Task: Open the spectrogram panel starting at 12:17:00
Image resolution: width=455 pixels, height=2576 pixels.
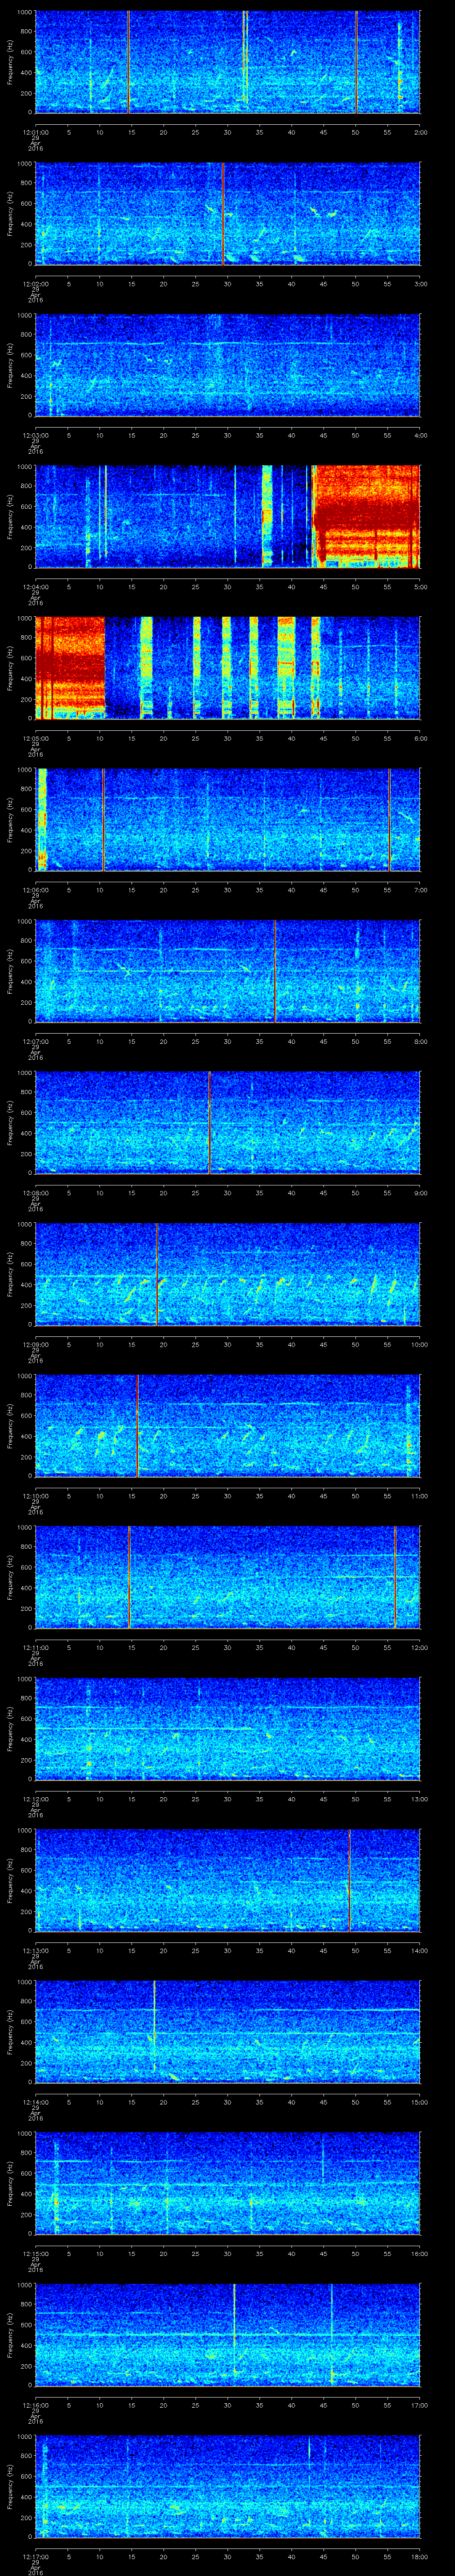Action: (228, 2486)
